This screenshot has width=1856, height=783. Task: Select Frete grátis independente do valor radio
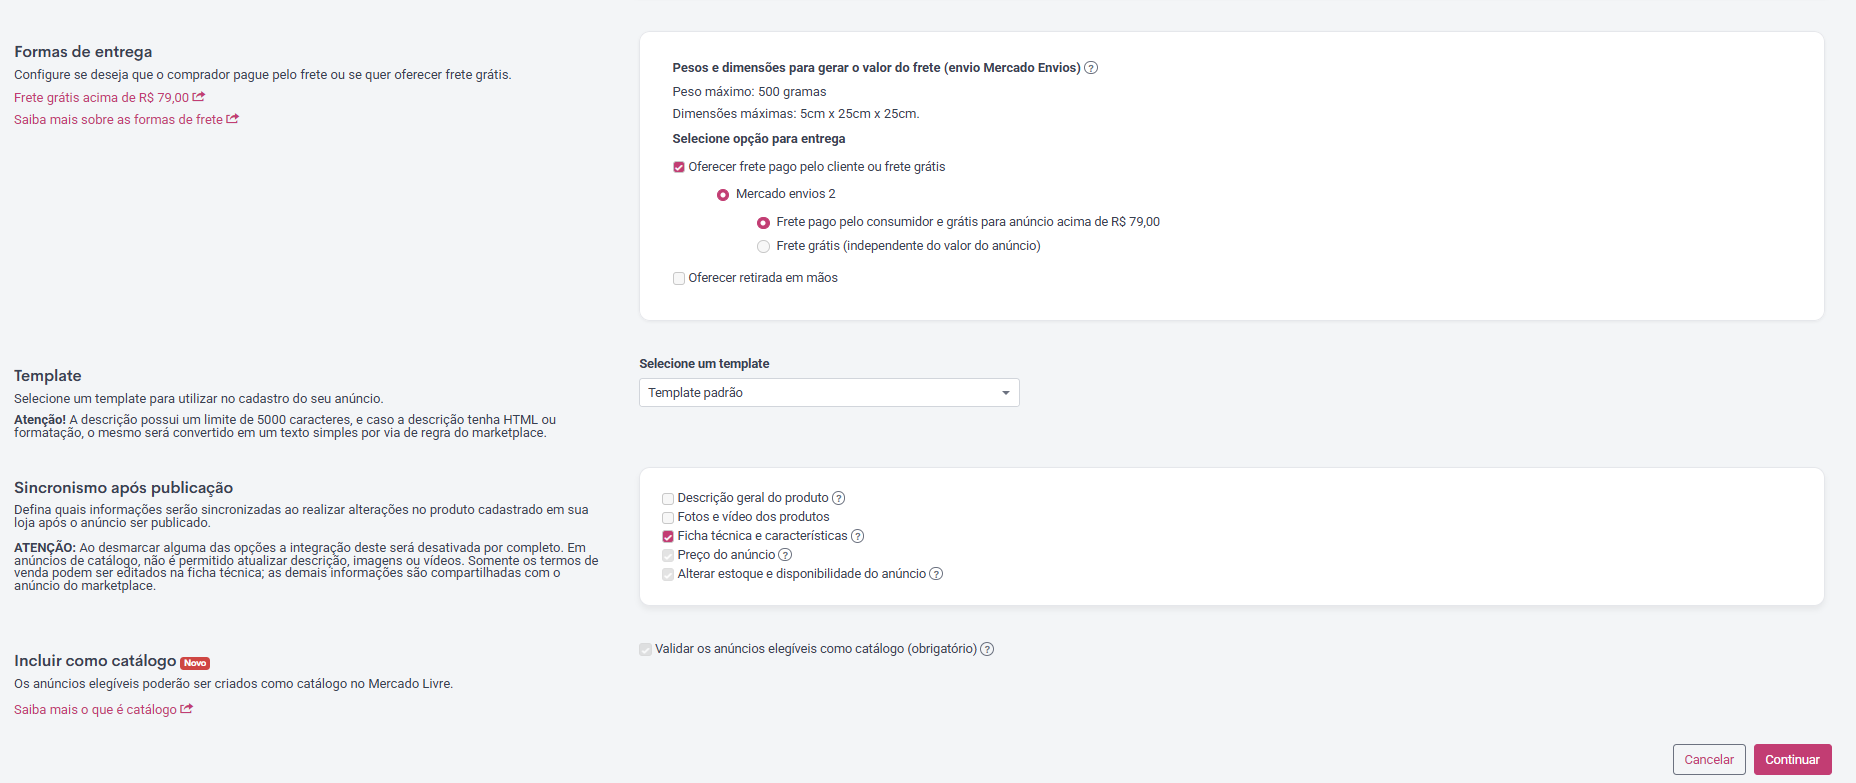point(764,246)
